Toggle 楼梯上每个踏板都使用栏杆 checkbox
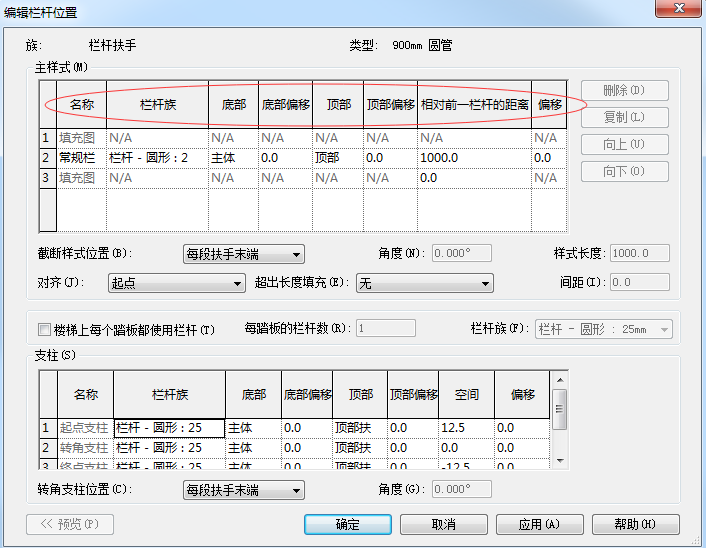This screenshot has width=706, height=548. coord(44,330)
